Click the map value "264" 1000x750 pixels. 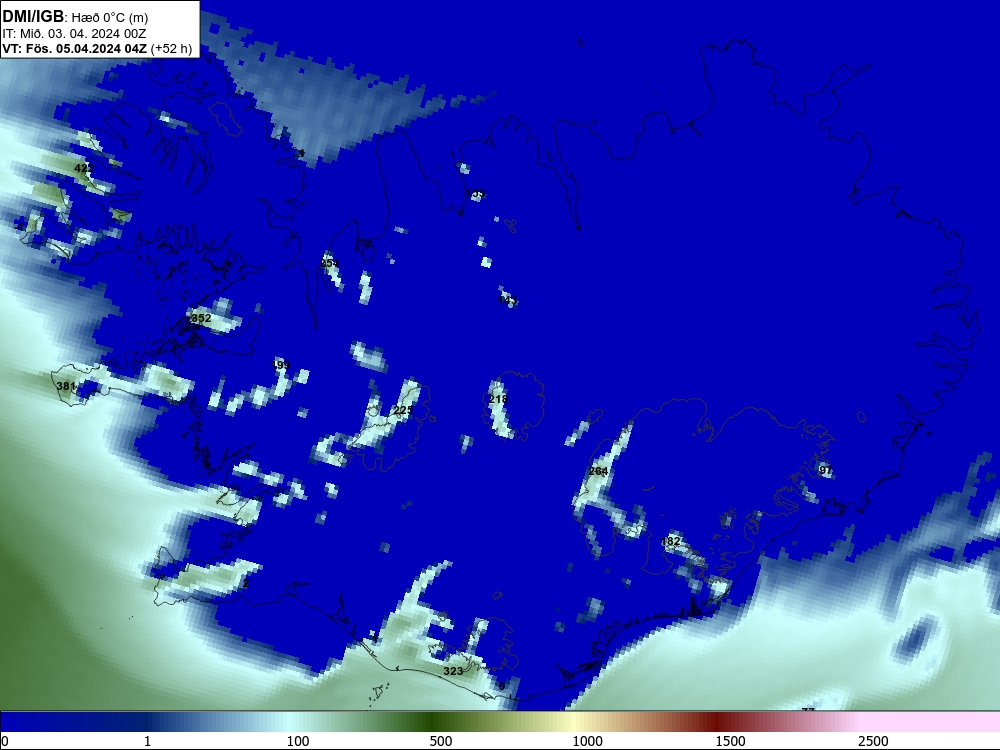tap(598, 471)
